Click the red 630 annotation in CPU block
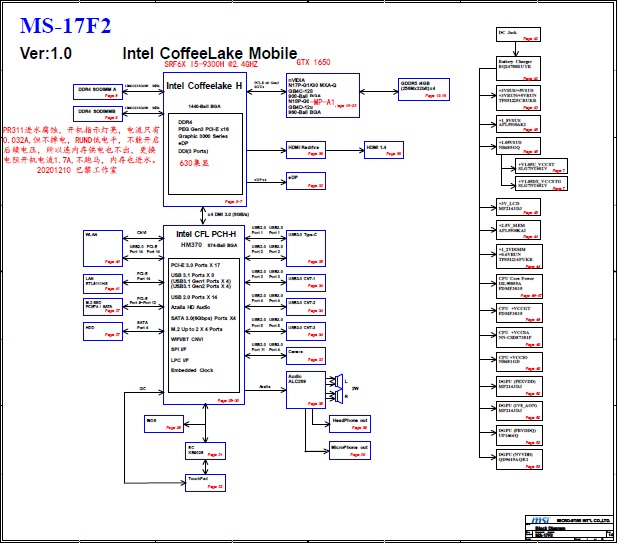 tap(194, 163)
